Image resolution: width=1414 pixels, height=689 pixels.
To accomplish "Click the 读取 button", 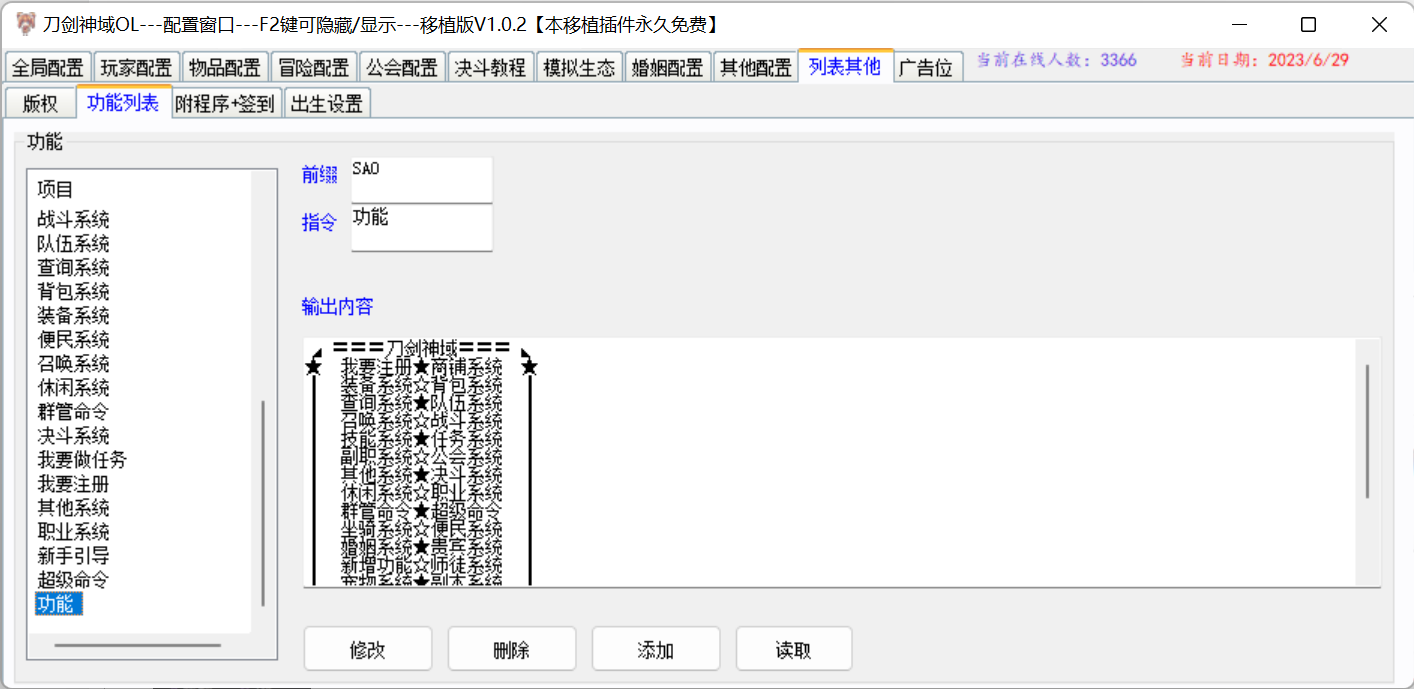I will [794, 649].
